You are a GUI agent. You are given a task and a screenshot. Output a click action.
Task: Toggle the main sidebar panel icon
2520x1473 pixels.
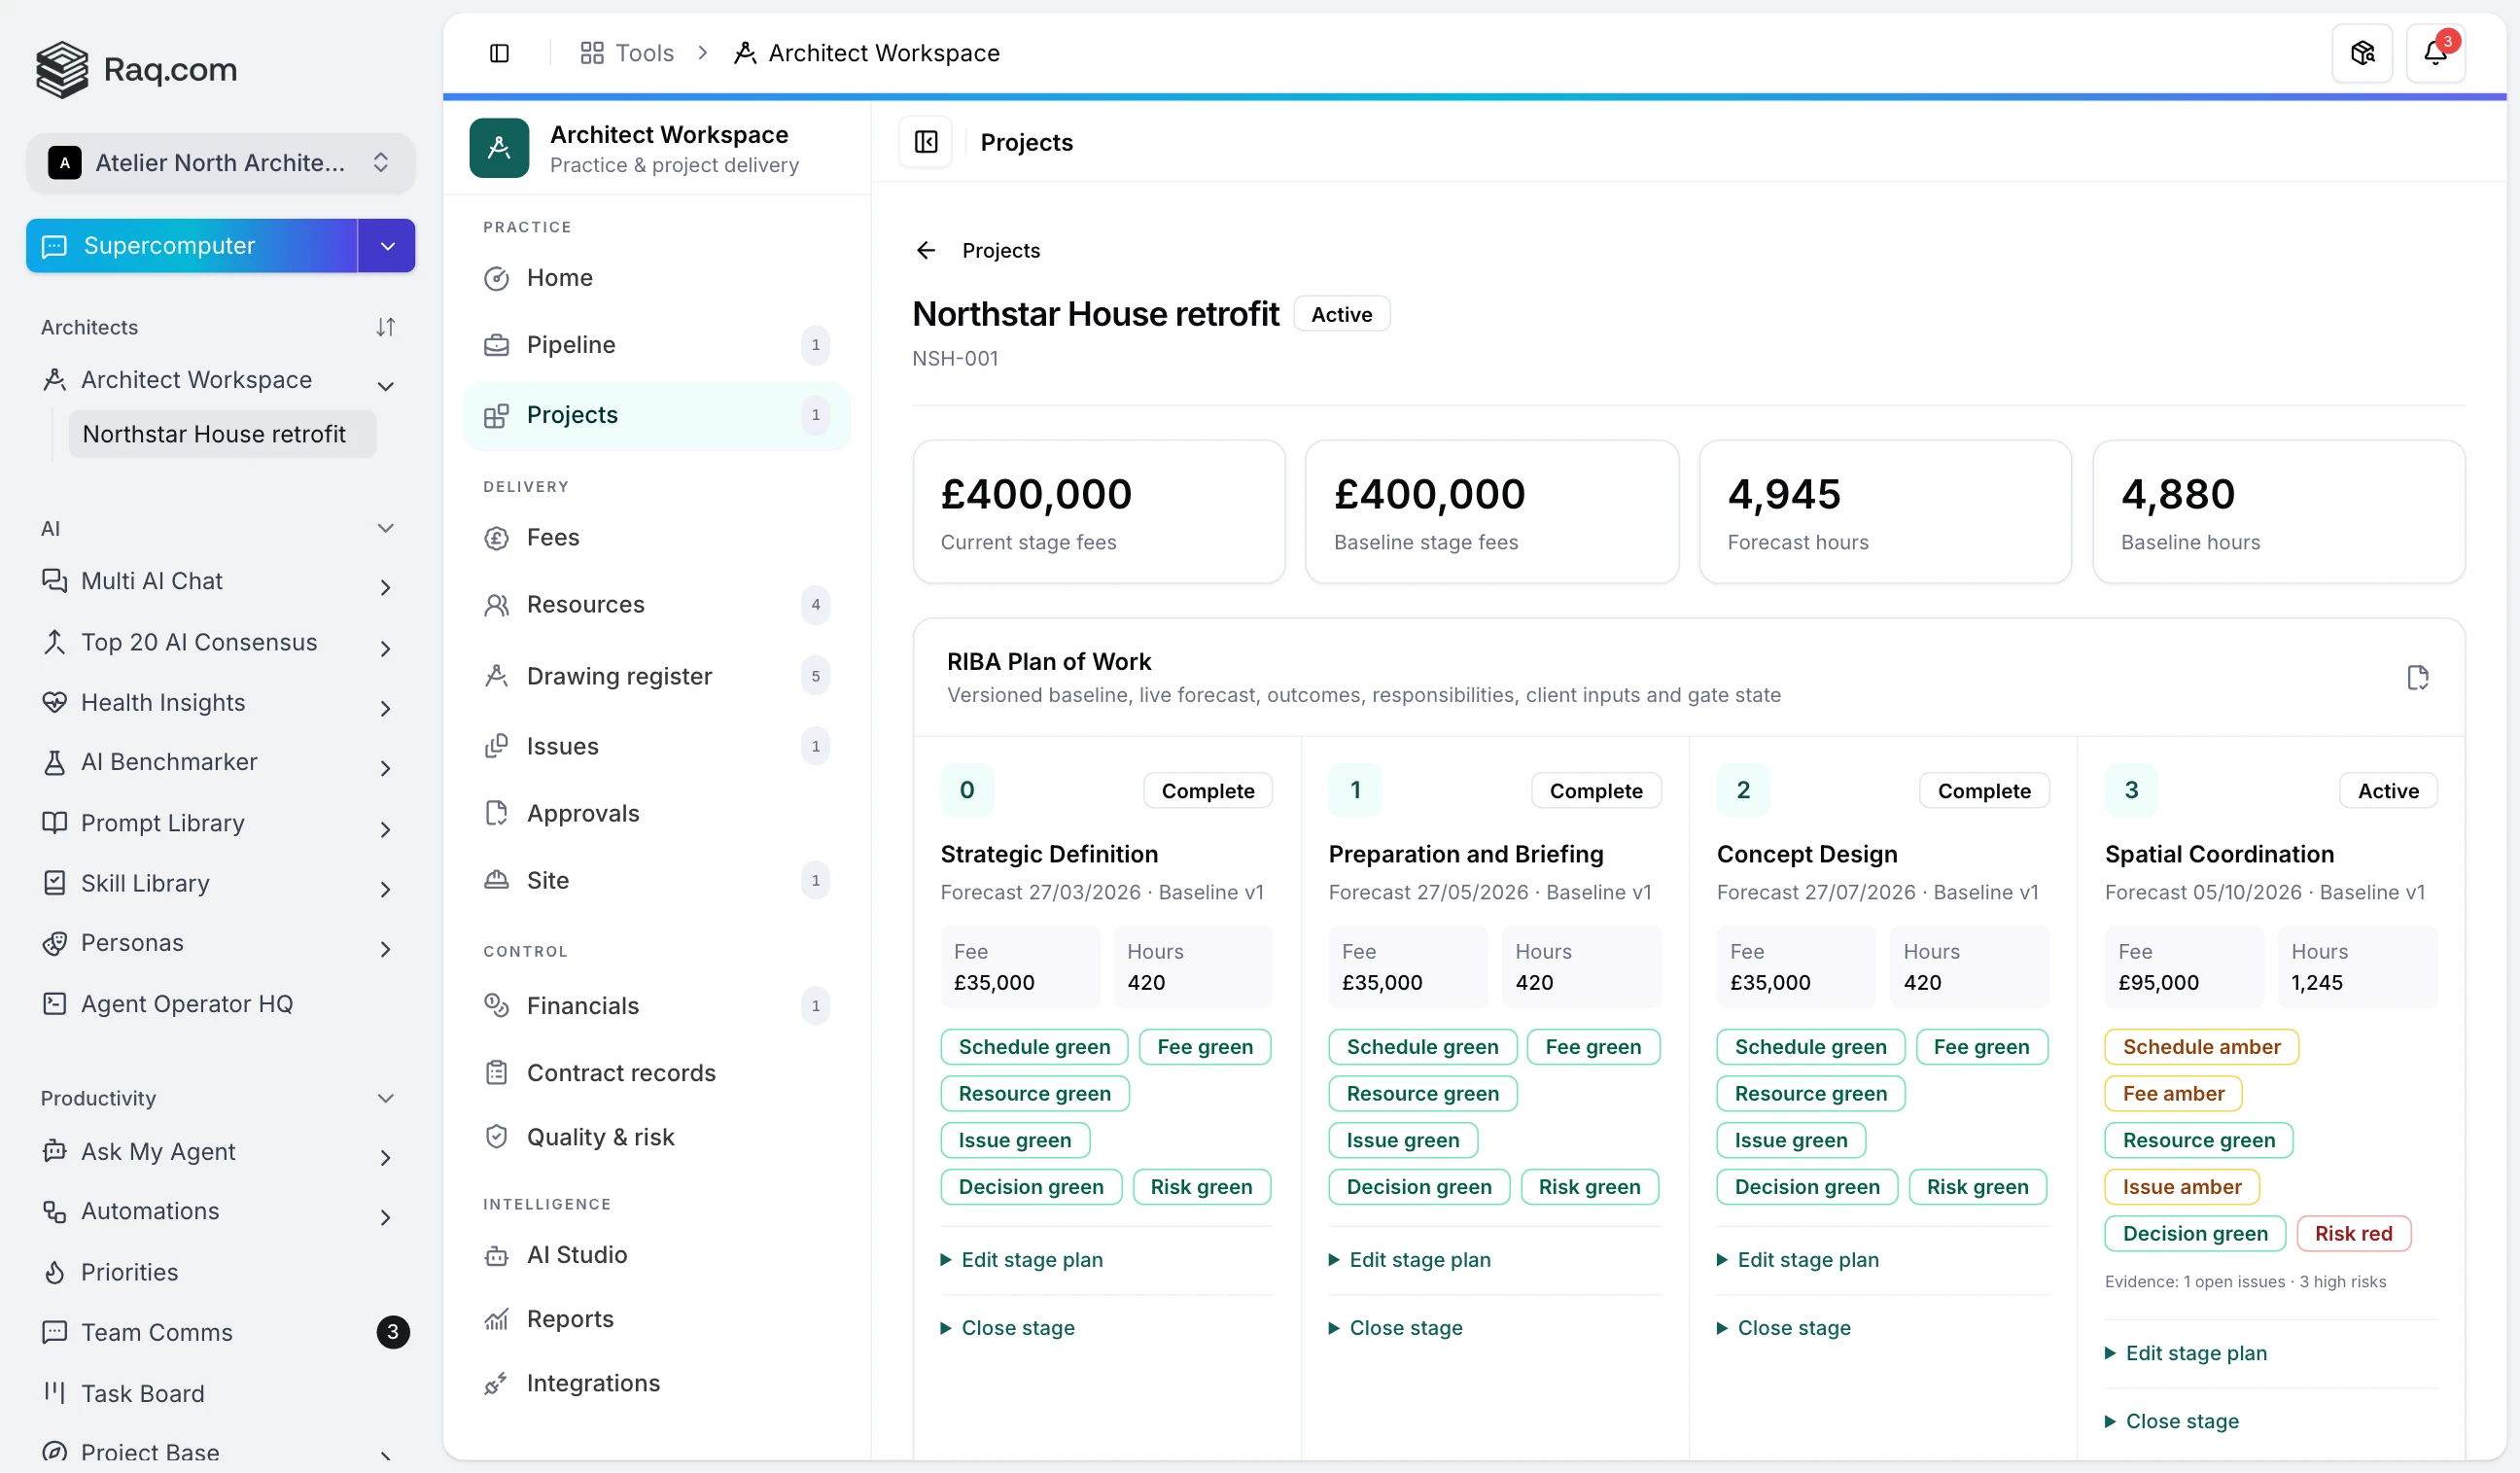click(x=499, y=53)
